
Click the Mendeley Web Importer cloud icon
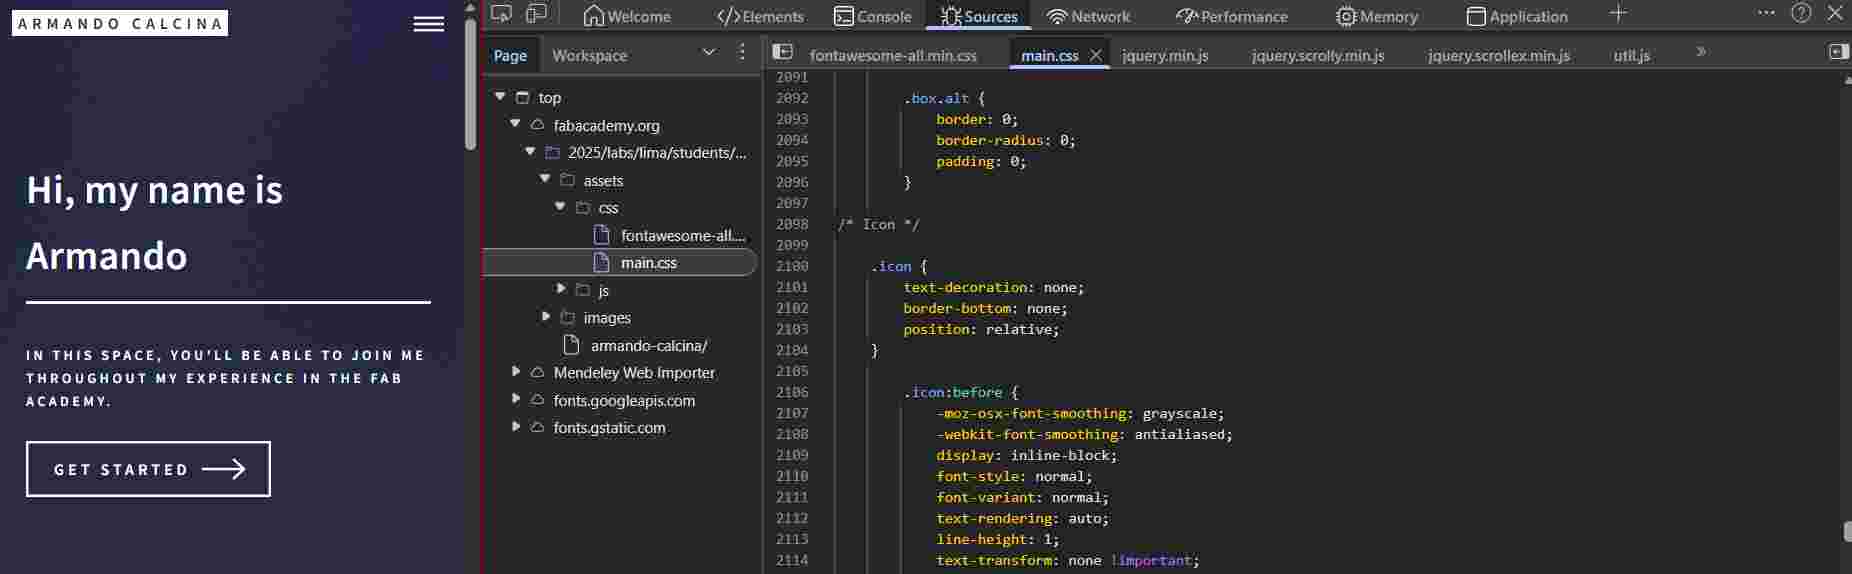tap(537, 372)
